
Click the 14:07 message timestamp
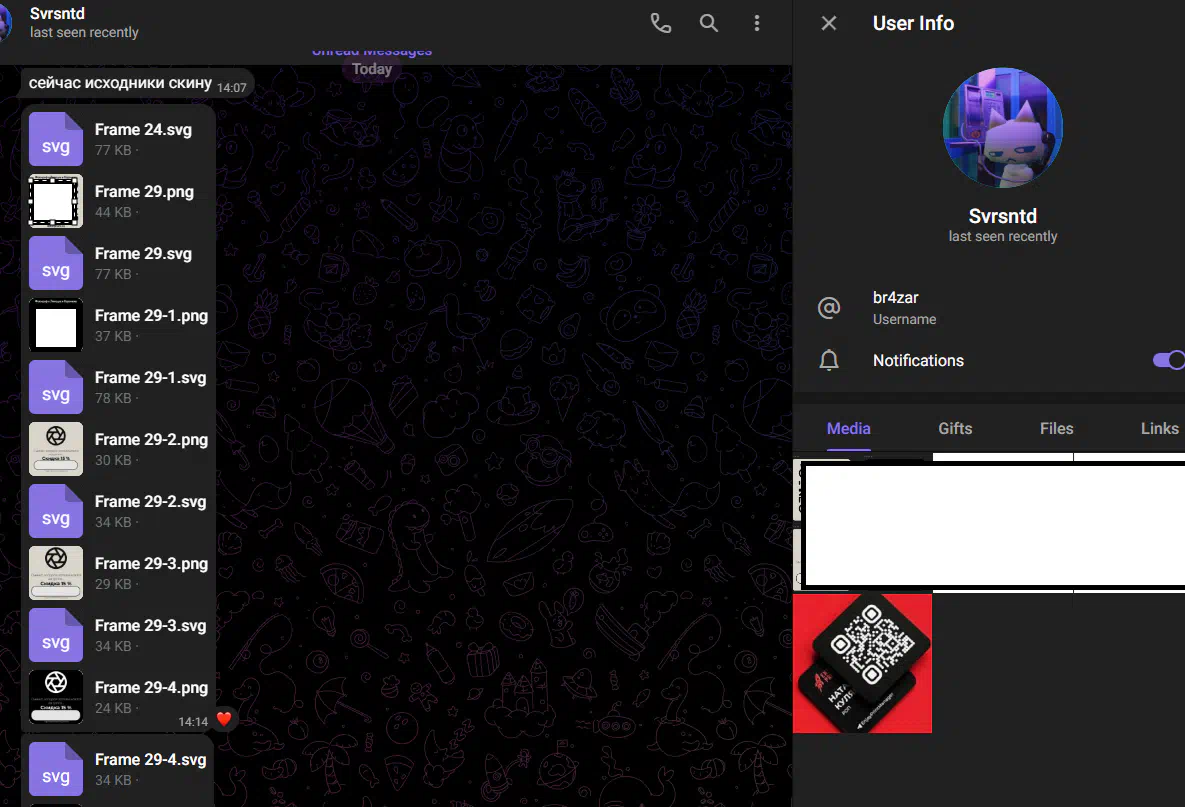click(x=231, y=88)
